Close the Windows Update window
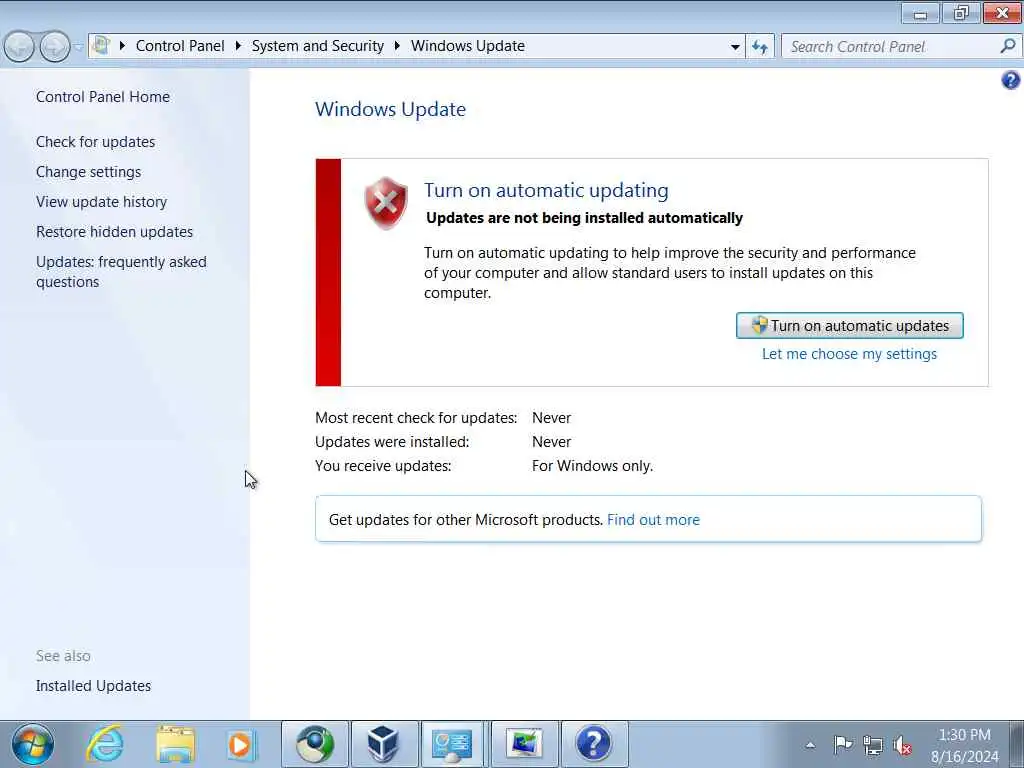 click(x=1002, y=13)
